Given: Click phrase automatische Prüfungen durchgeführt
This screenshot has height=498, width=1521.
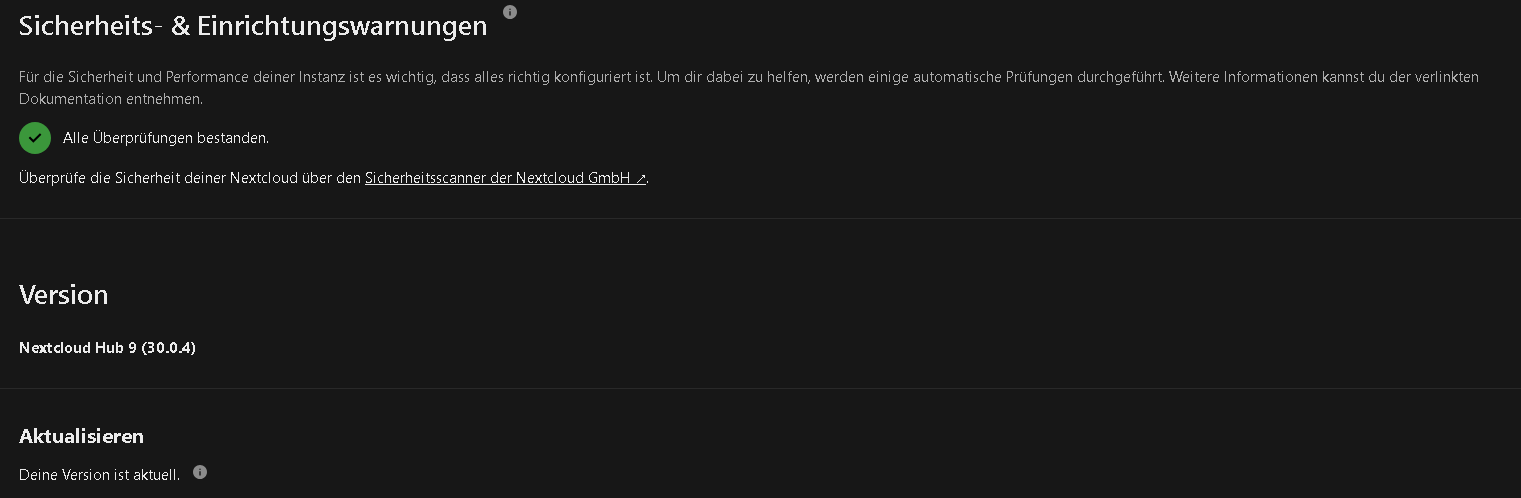Looking at the screenshot, I should coord(1039,77).
